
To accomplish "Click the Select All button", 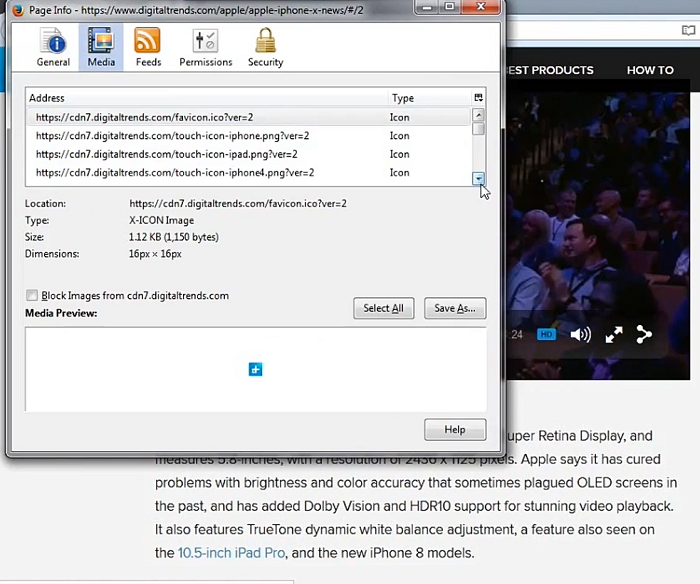I will [x=383, y=308].
